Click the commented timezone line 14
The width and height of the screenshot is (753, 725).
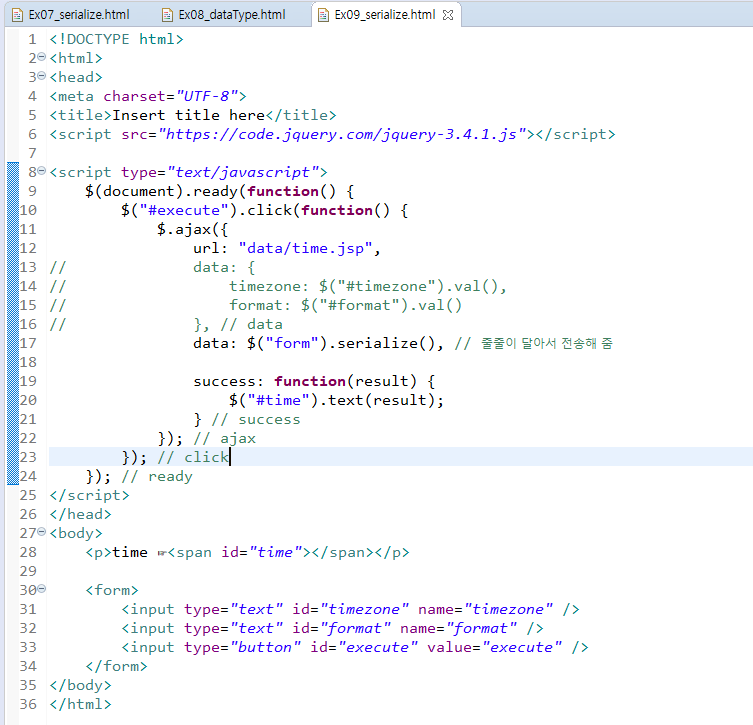[368, 286]
